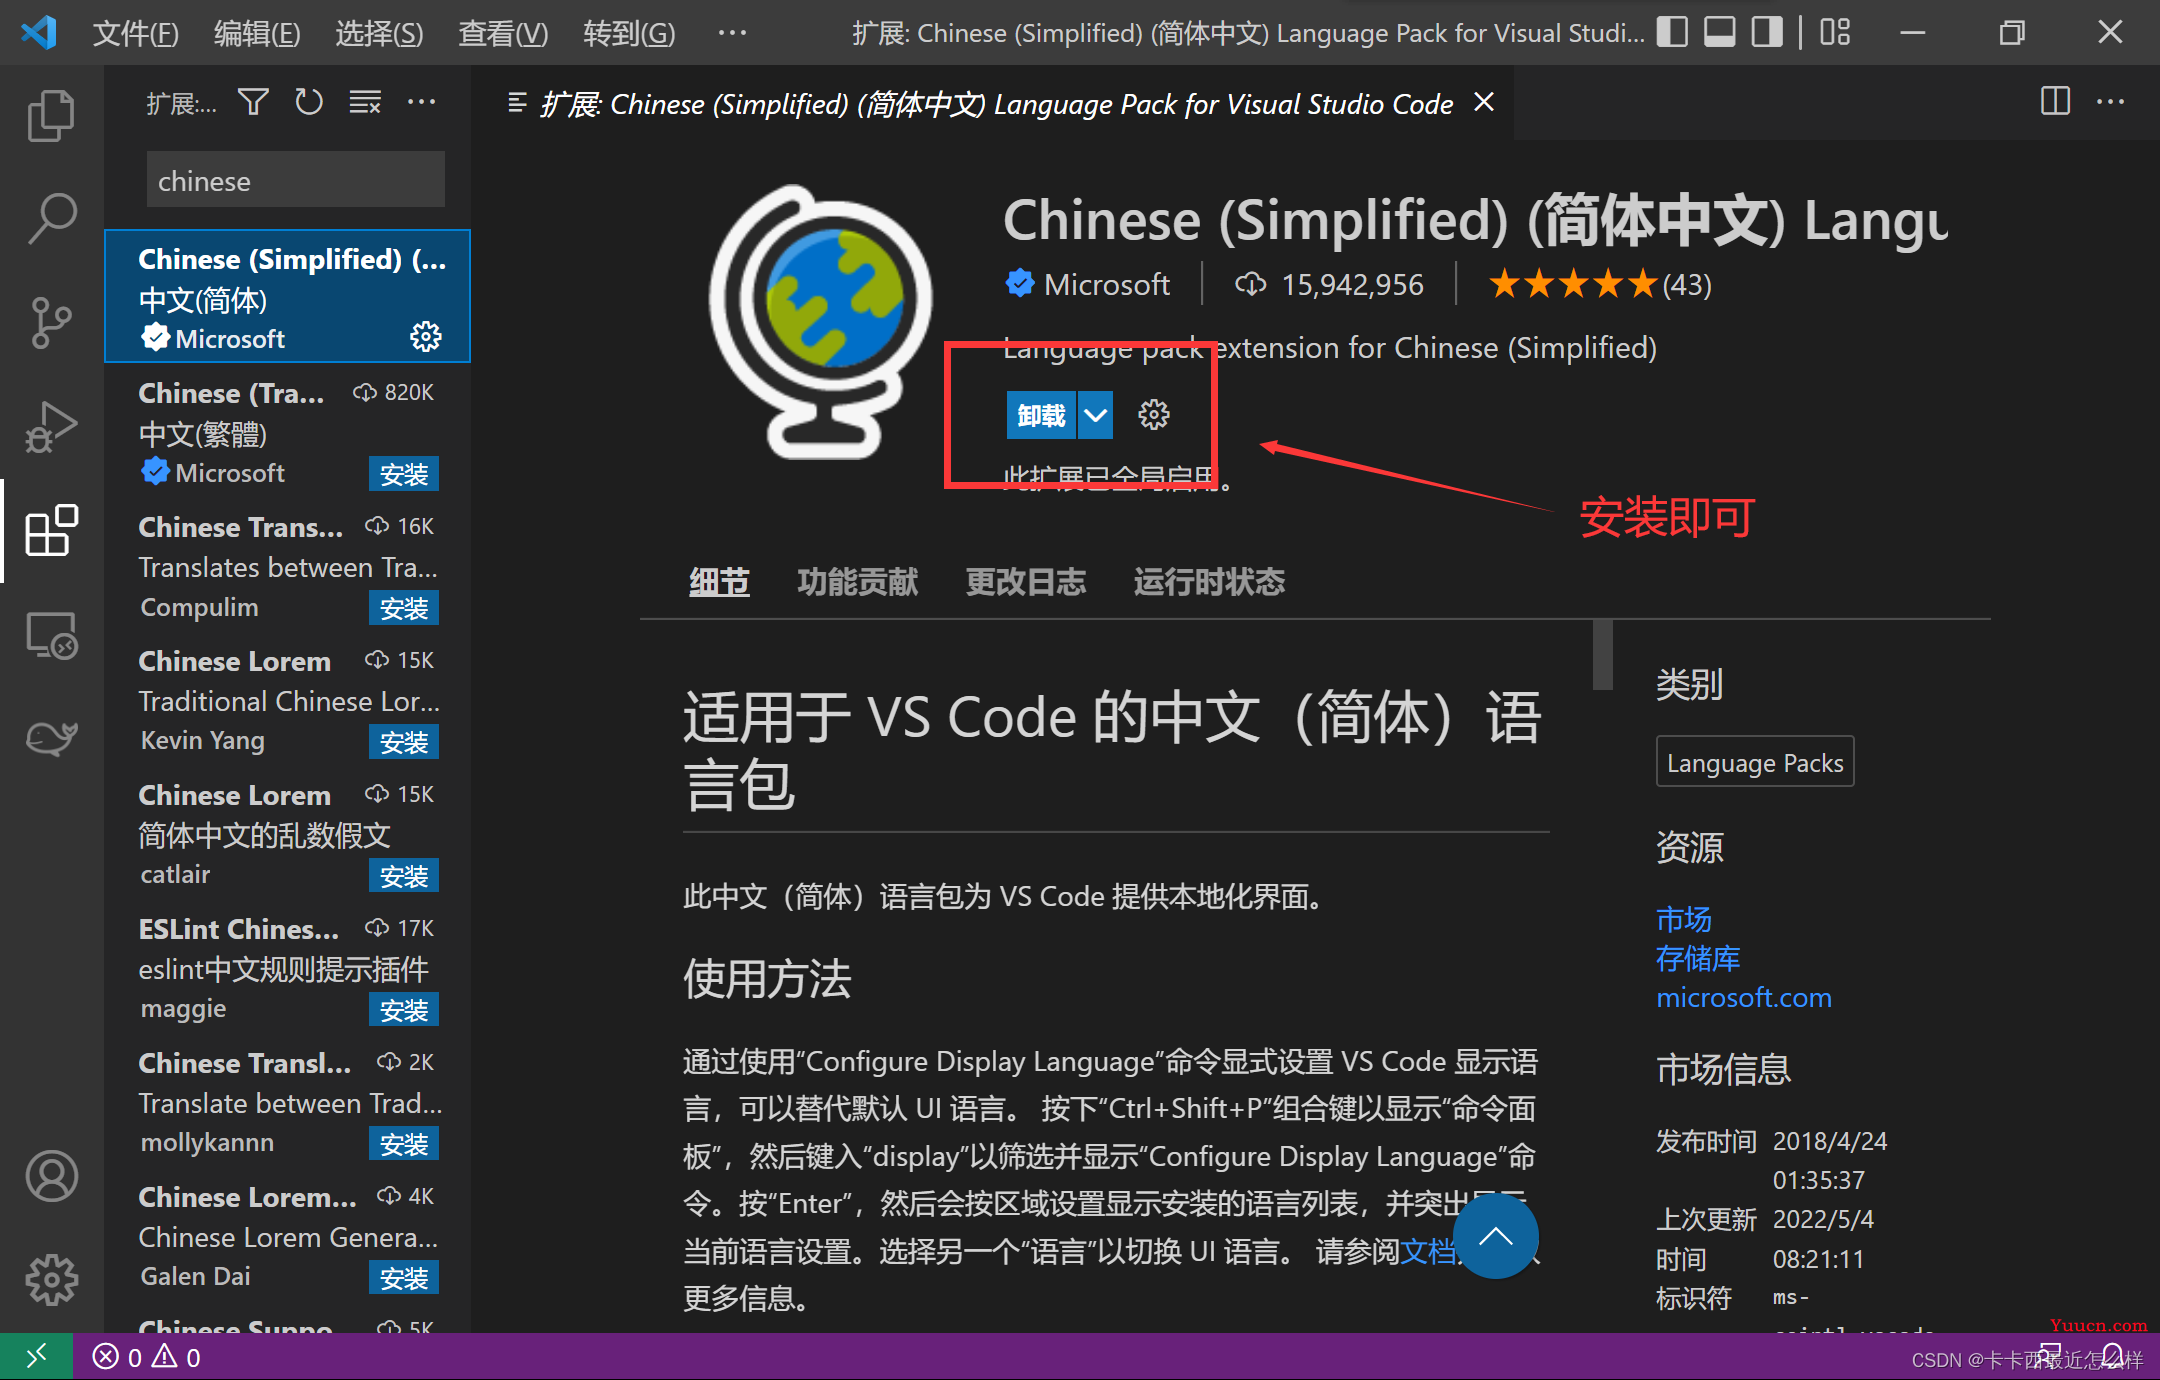Install Compulim's Chinese Translation extension
Viewport: 2160px width, 1380px height.
(x=404, y=608)
